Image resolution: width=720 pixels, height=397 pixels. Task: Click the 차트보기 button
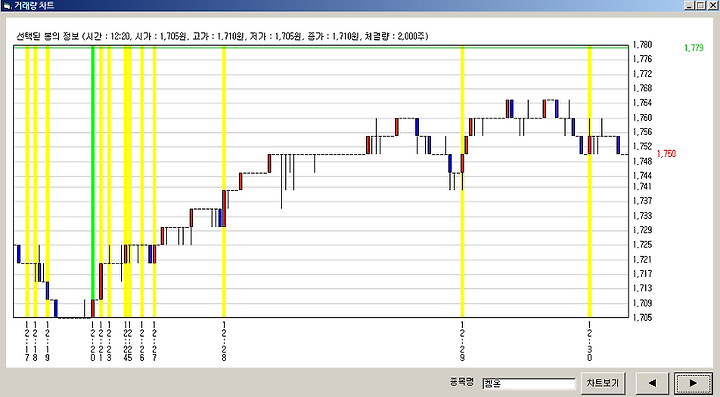(603, 383)
